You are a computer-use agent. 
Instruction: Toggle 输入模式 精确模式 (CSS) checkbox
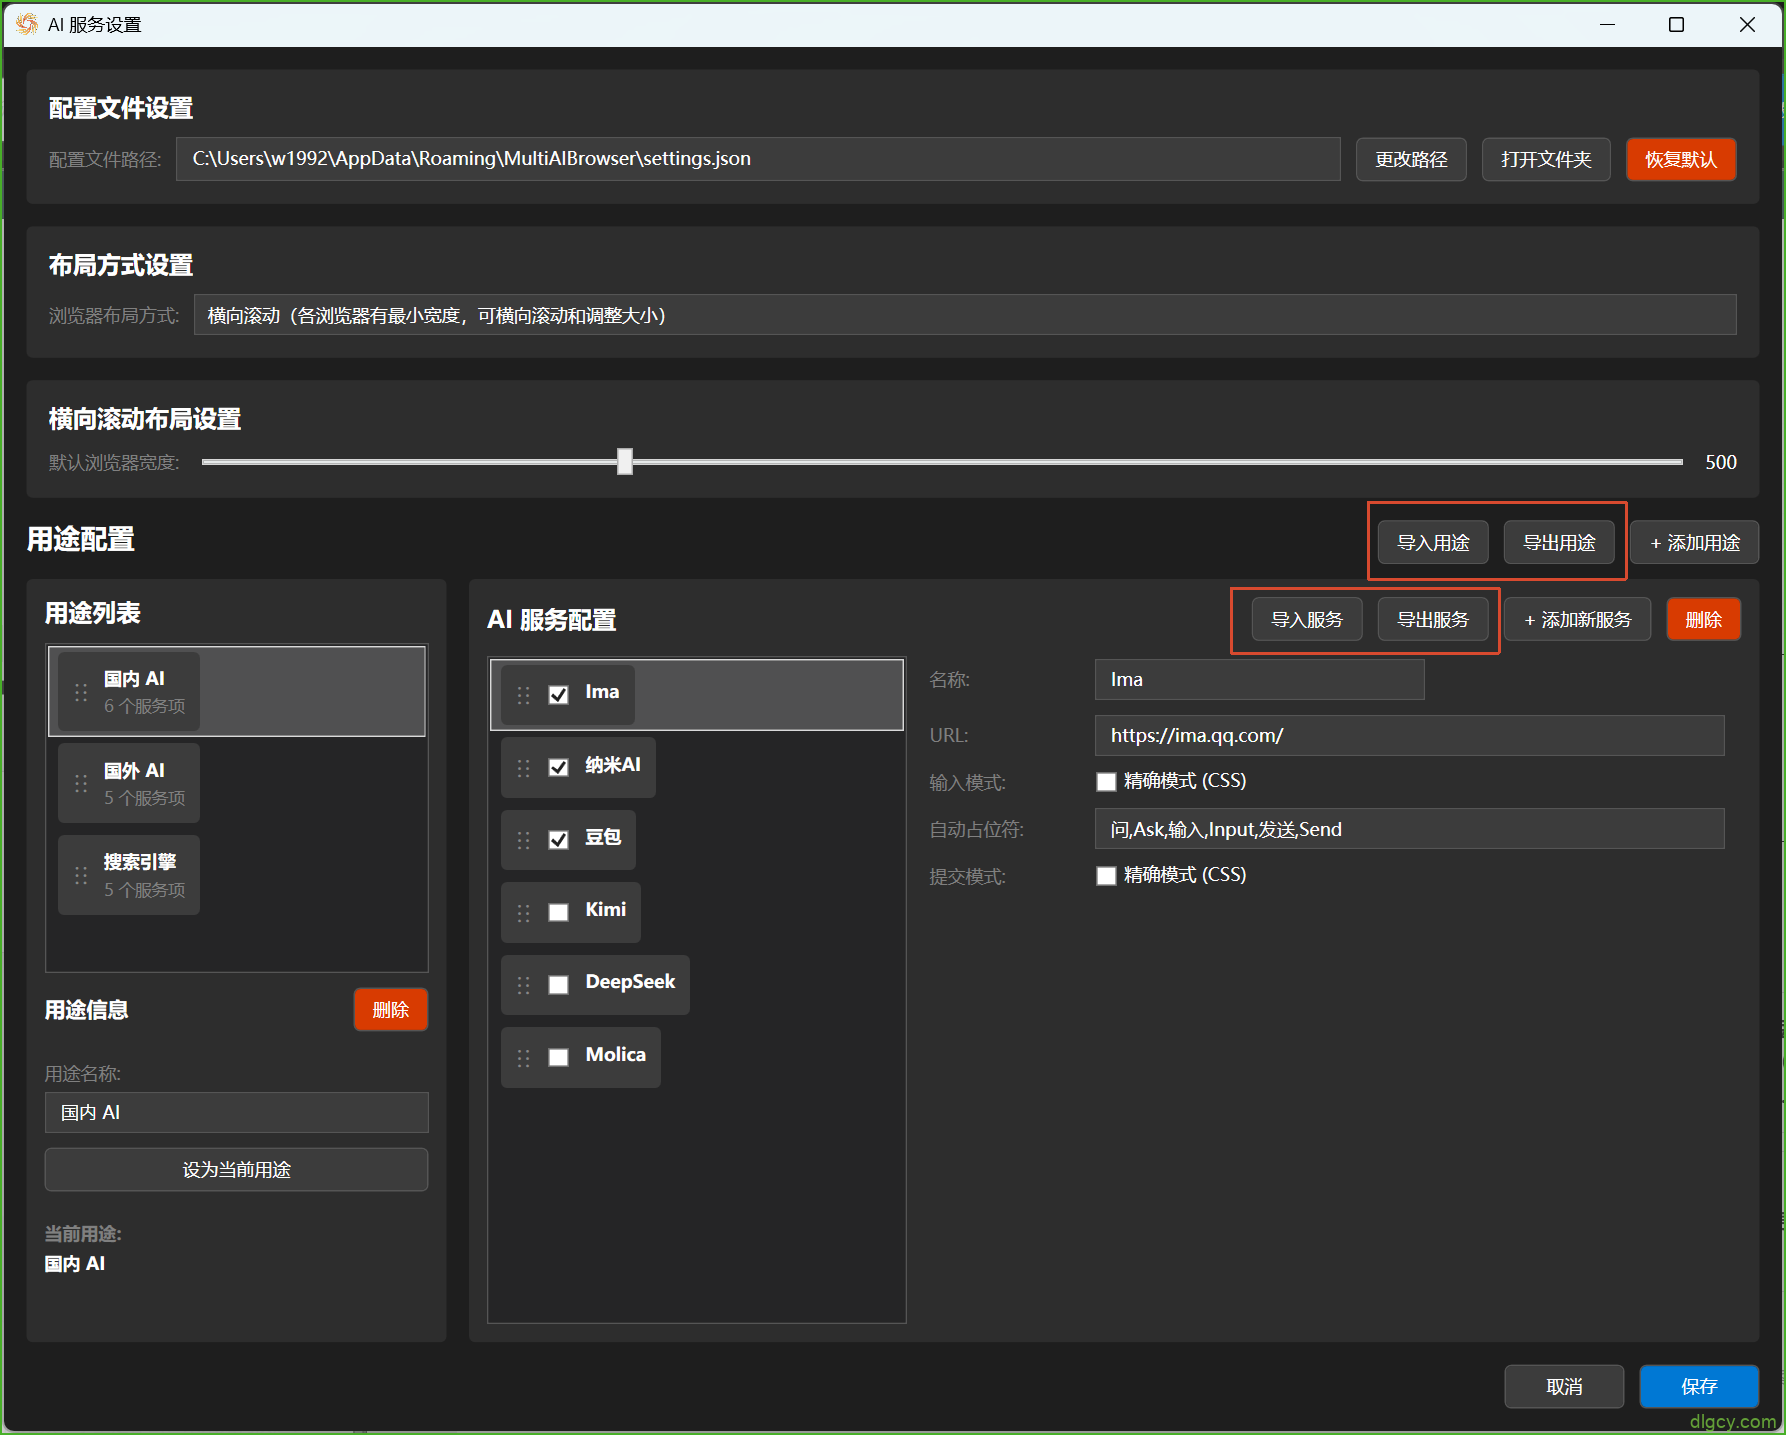pyautogui.click(x=1106, y=782)
